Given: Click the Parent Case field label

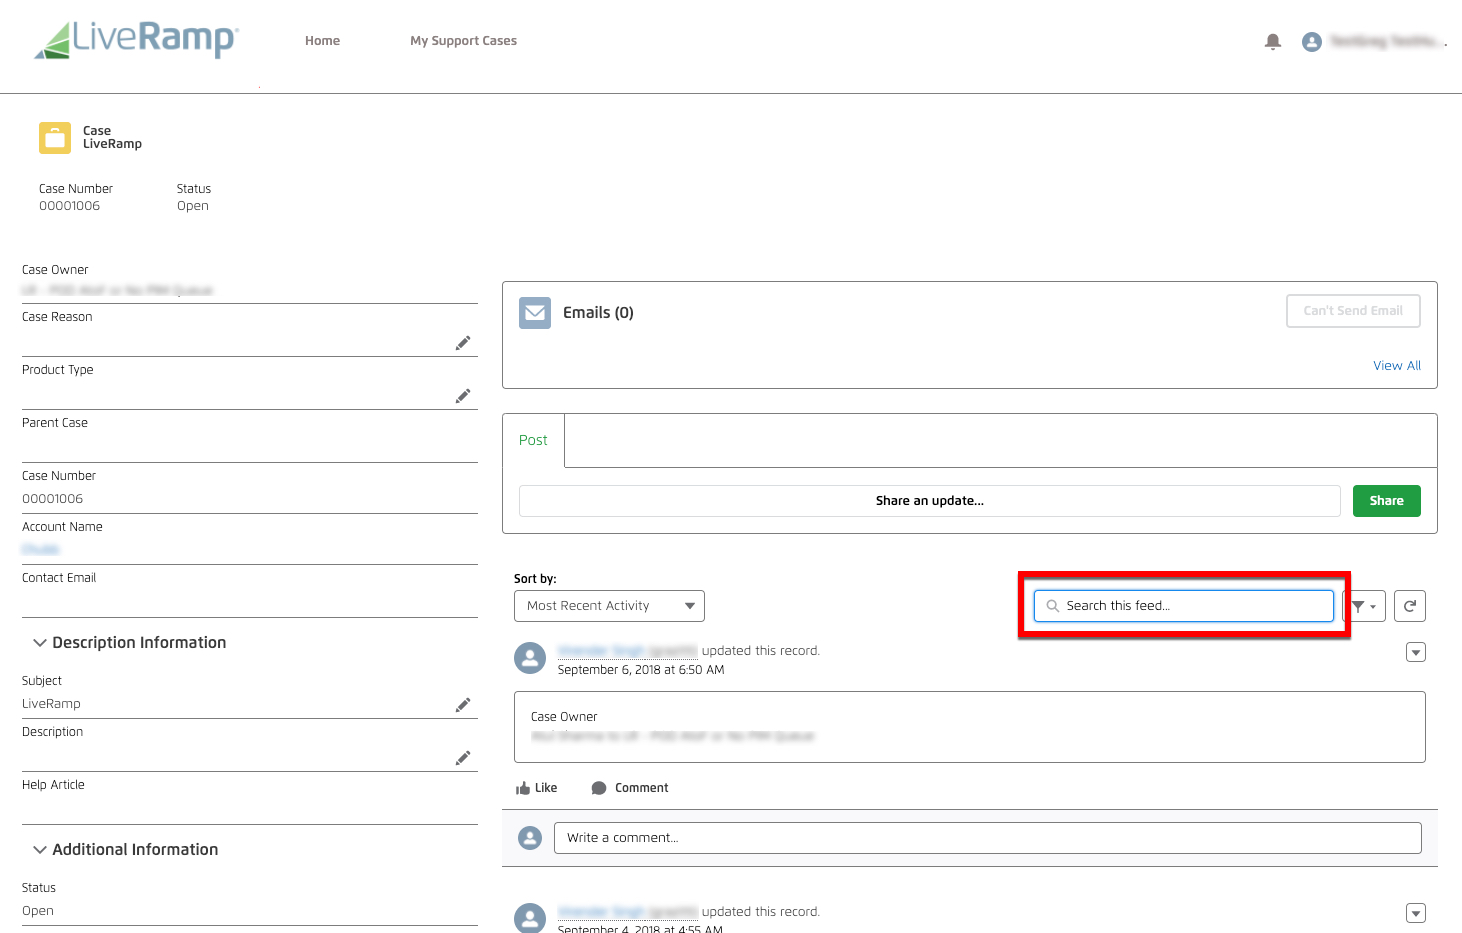Looking at the screenshot, I should 55,423.
